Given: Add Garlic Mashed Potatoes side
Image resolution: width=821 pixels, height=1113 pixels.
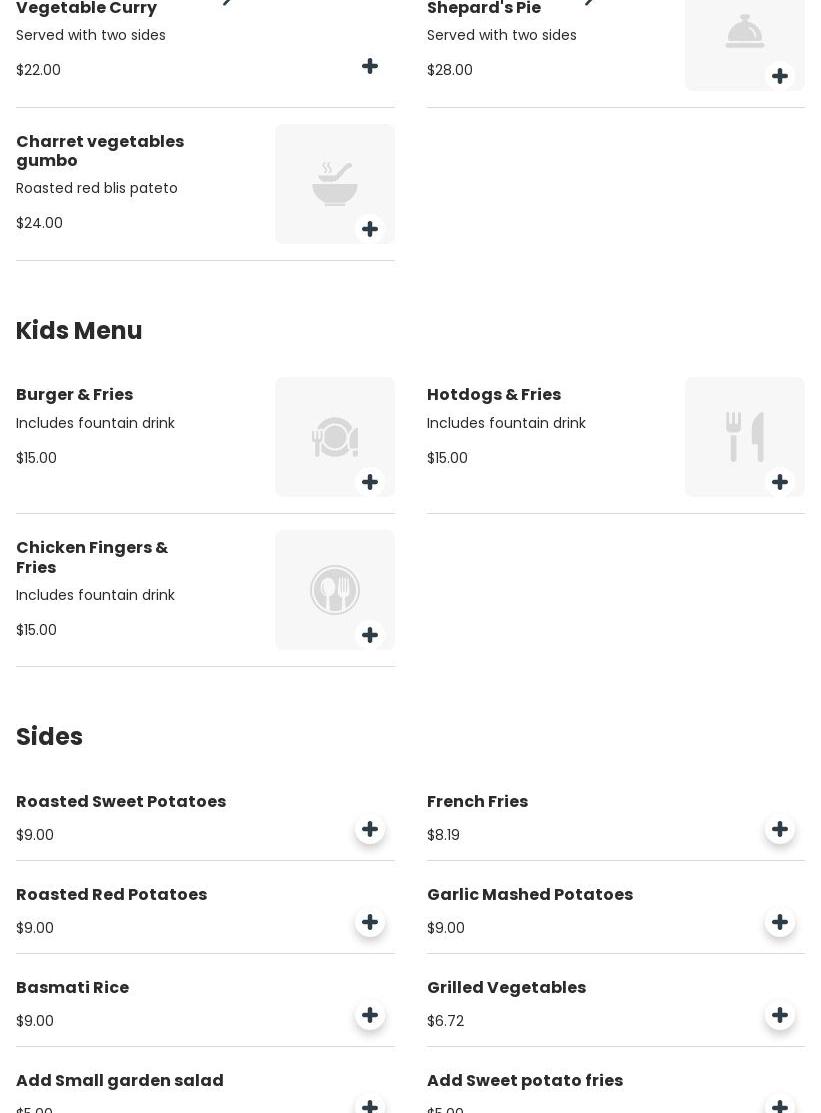Looking at the screenshot, I should (x=780, y=923).
